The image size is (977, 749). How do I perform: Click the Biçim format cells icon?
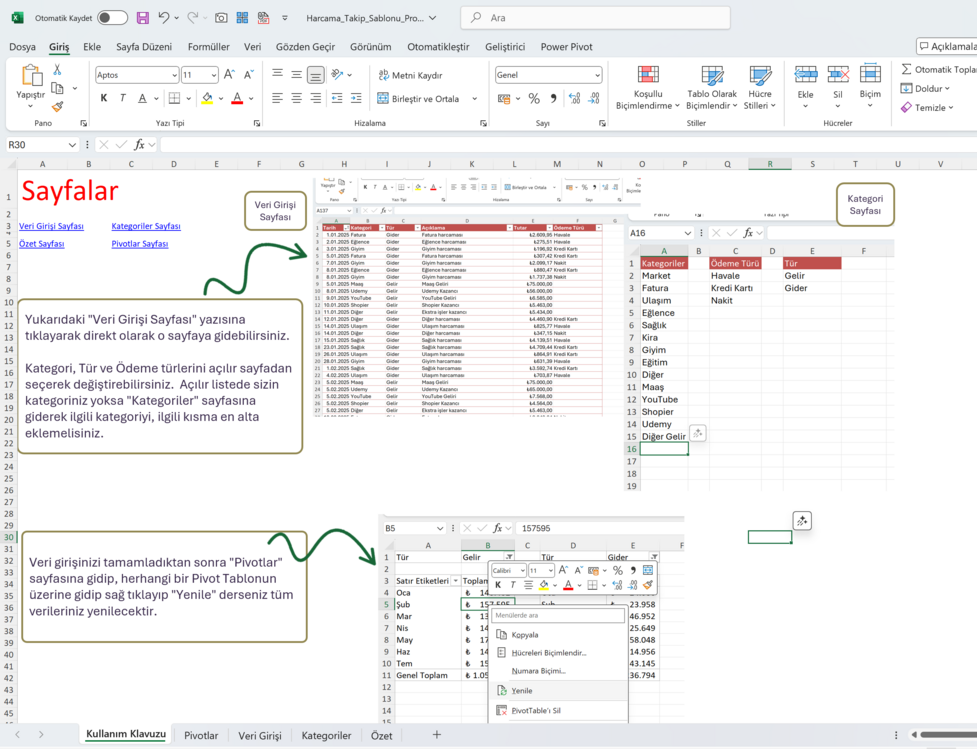point(870,74)
